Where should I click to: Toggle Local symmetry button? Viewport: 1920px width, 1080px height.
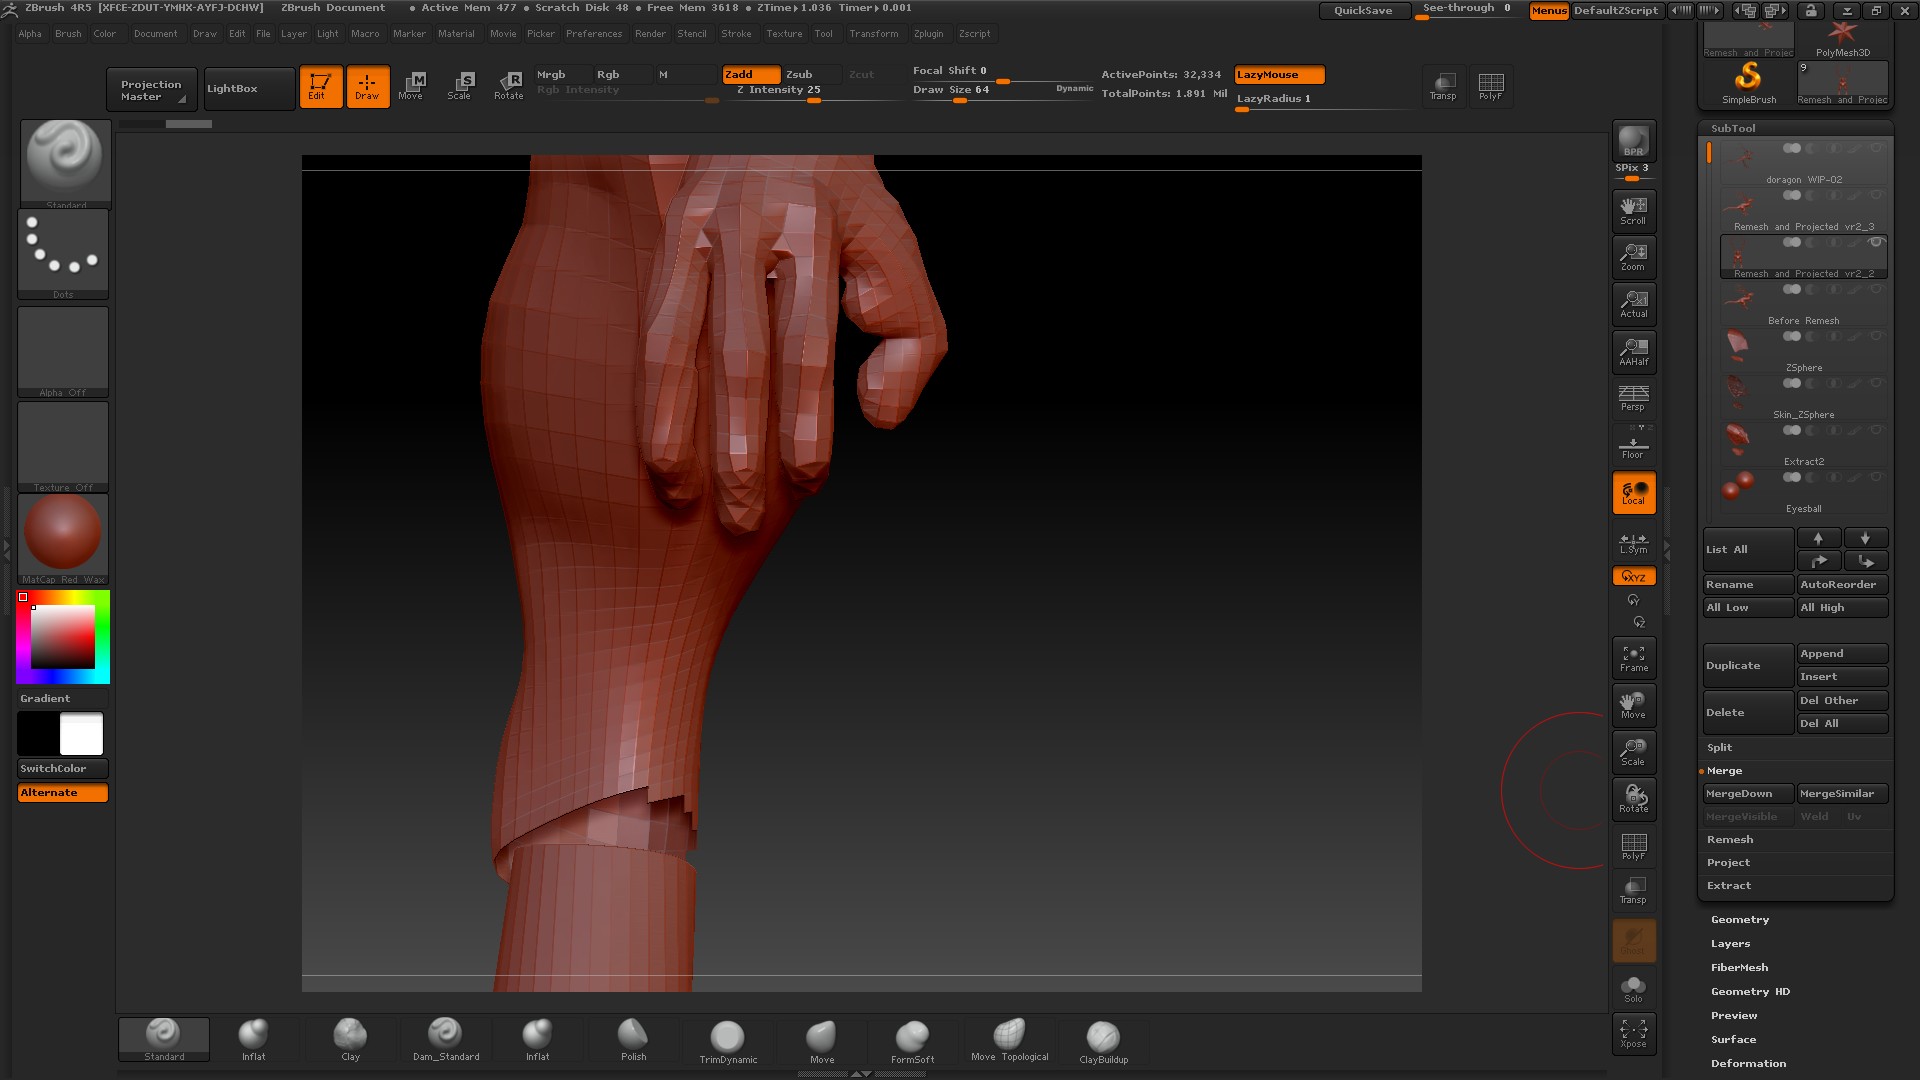coord(1633,493)
